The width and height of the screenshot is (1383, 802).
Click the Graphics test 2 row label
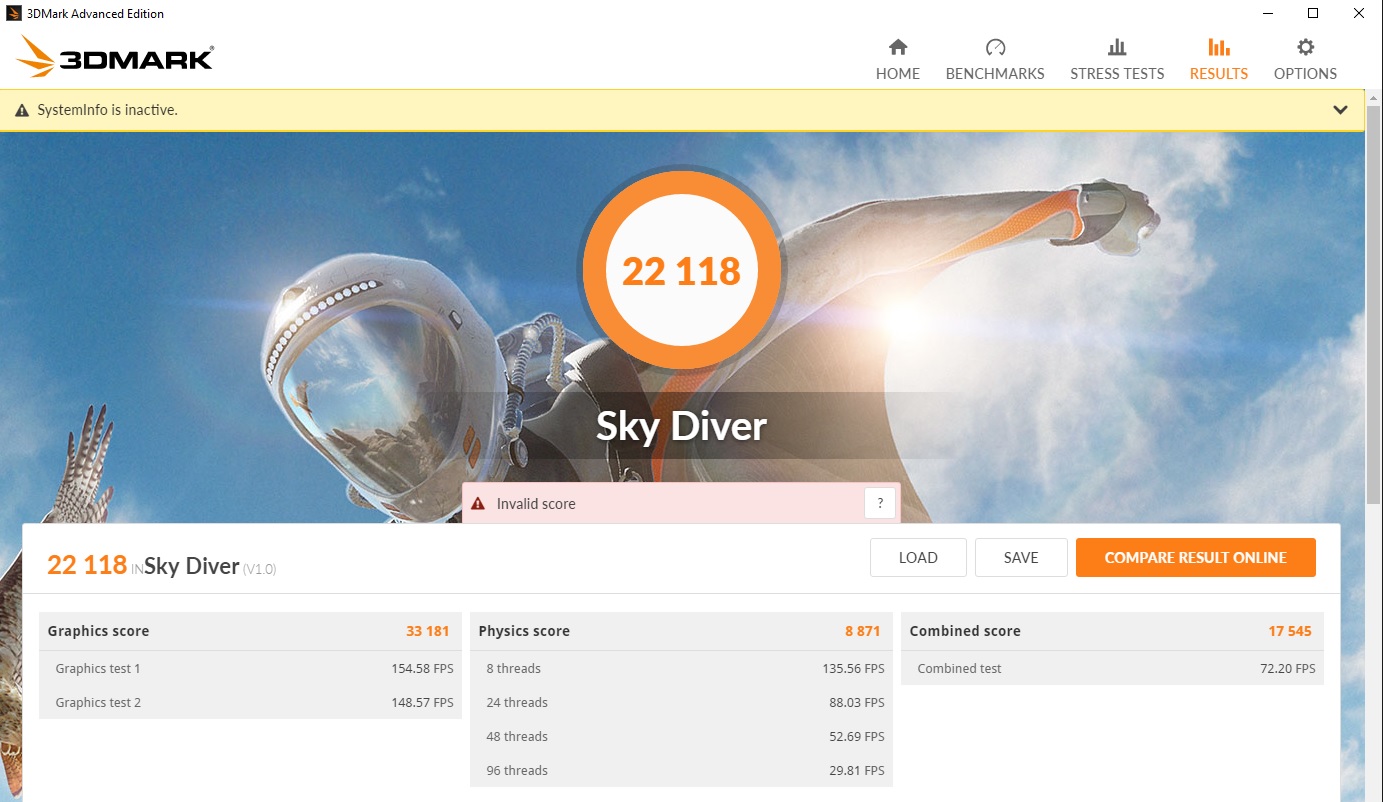pyautogui.click(x=98, y=703)
